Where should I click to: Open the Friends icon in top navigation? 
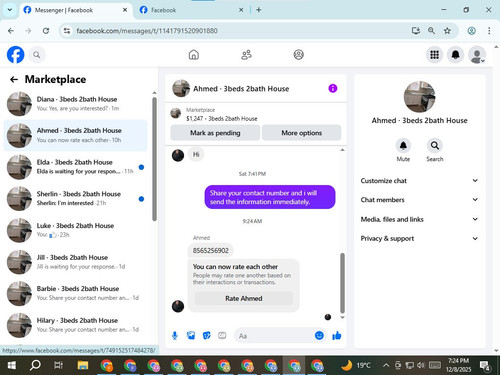click(x=246, y=54)
